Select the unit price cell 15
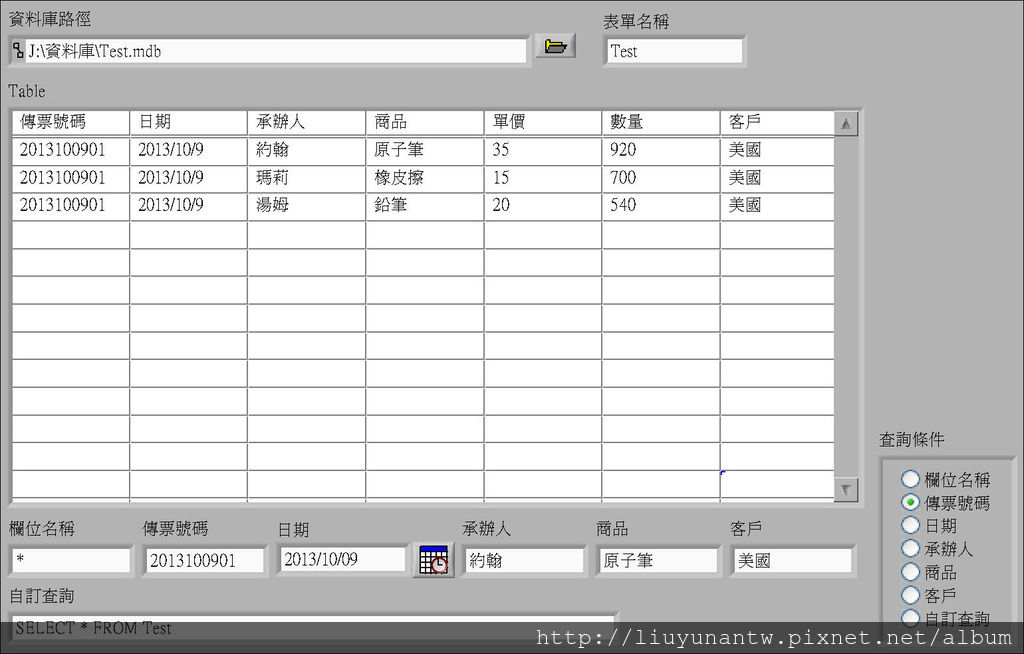 click(543, 178)
